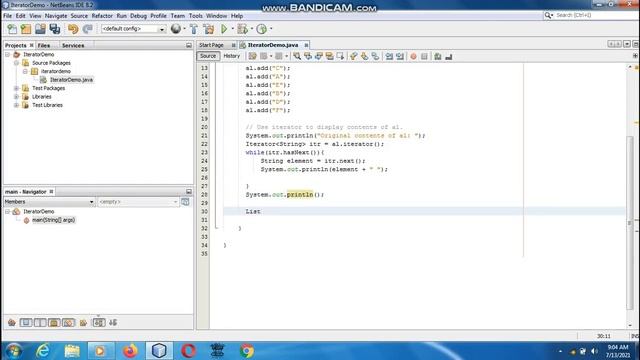Open Opera from the taskbar
This screenshot has width=640, height=360.
pos(188,351)
